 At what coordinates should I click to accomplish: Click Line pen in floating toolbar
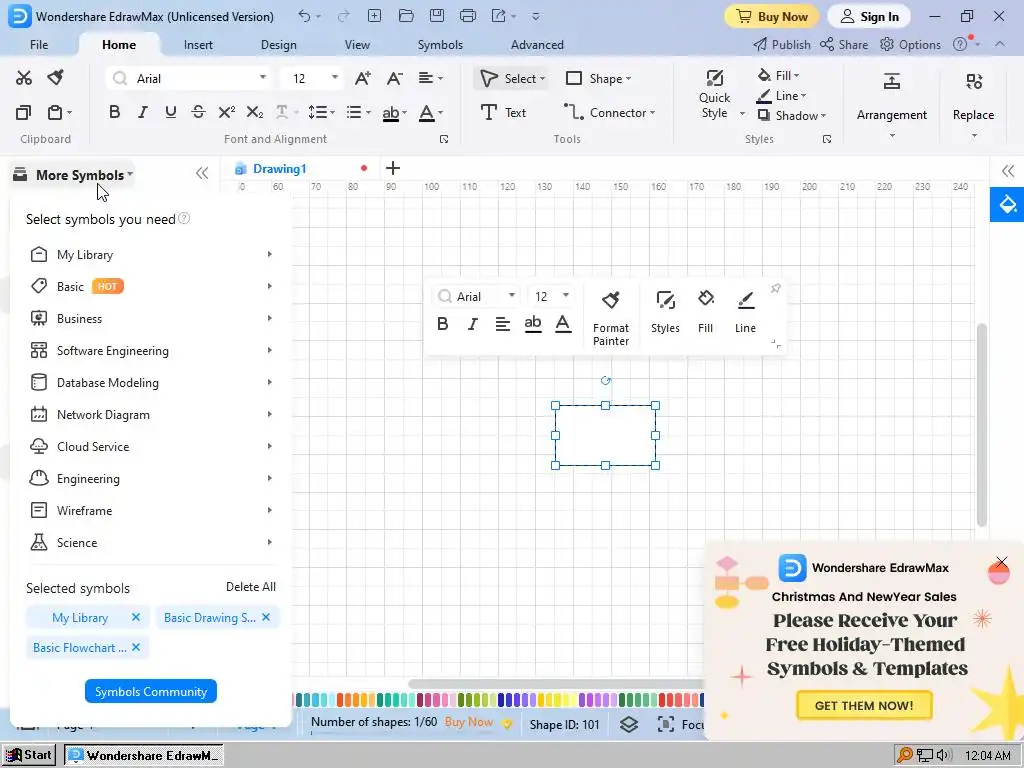tap(745, 312)
